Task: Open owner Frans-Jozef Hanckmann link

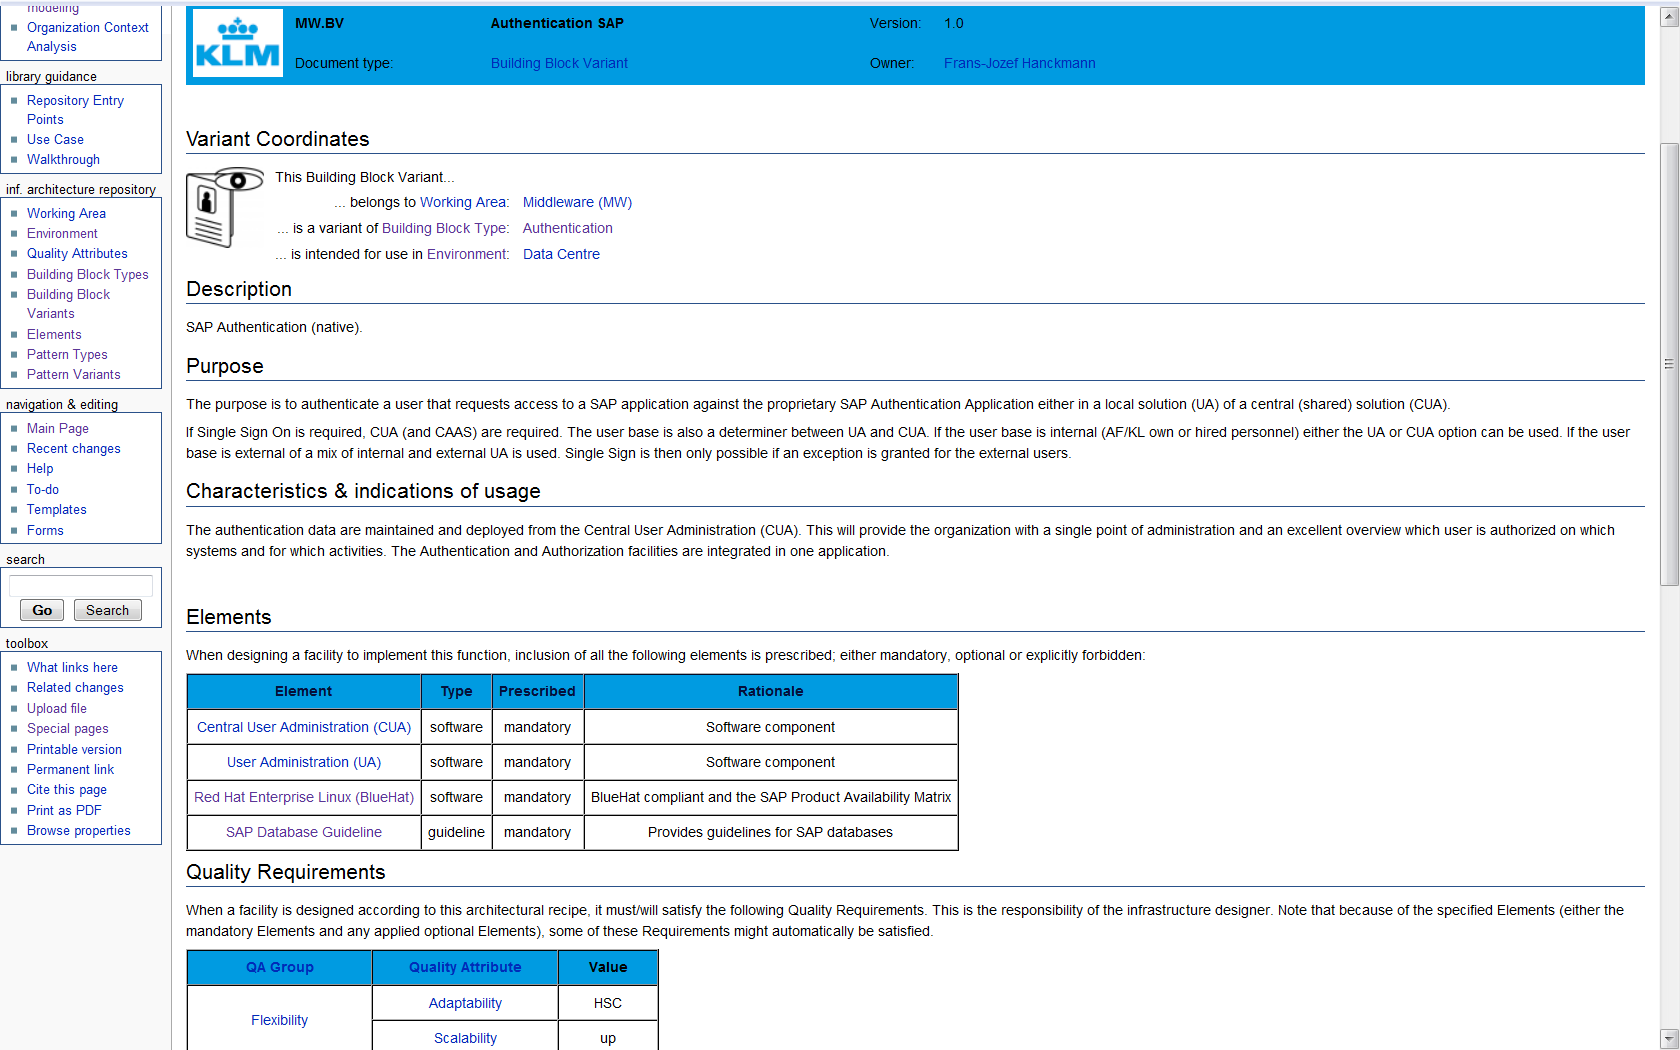Action: [1019, 63]
